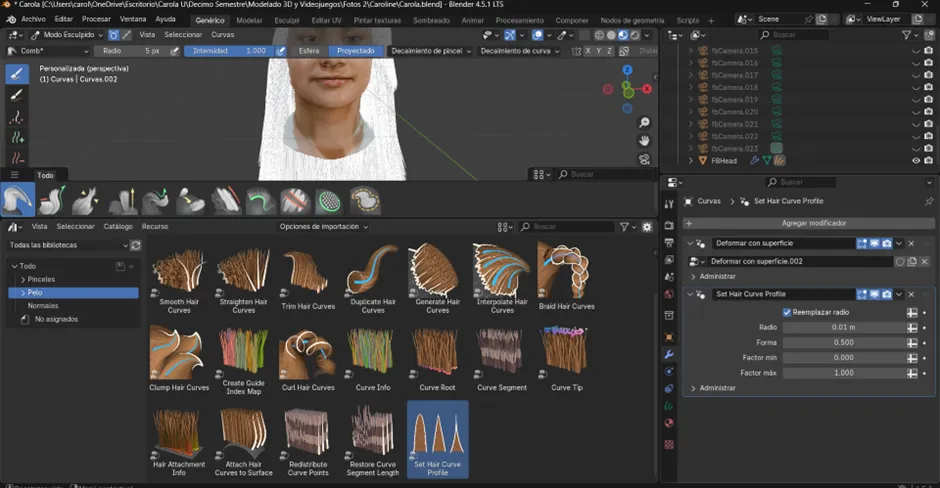The width and height of the screenshot is (940, 488).
Task: Toggle visibility of FBHead object
Action: click(915, 160)
